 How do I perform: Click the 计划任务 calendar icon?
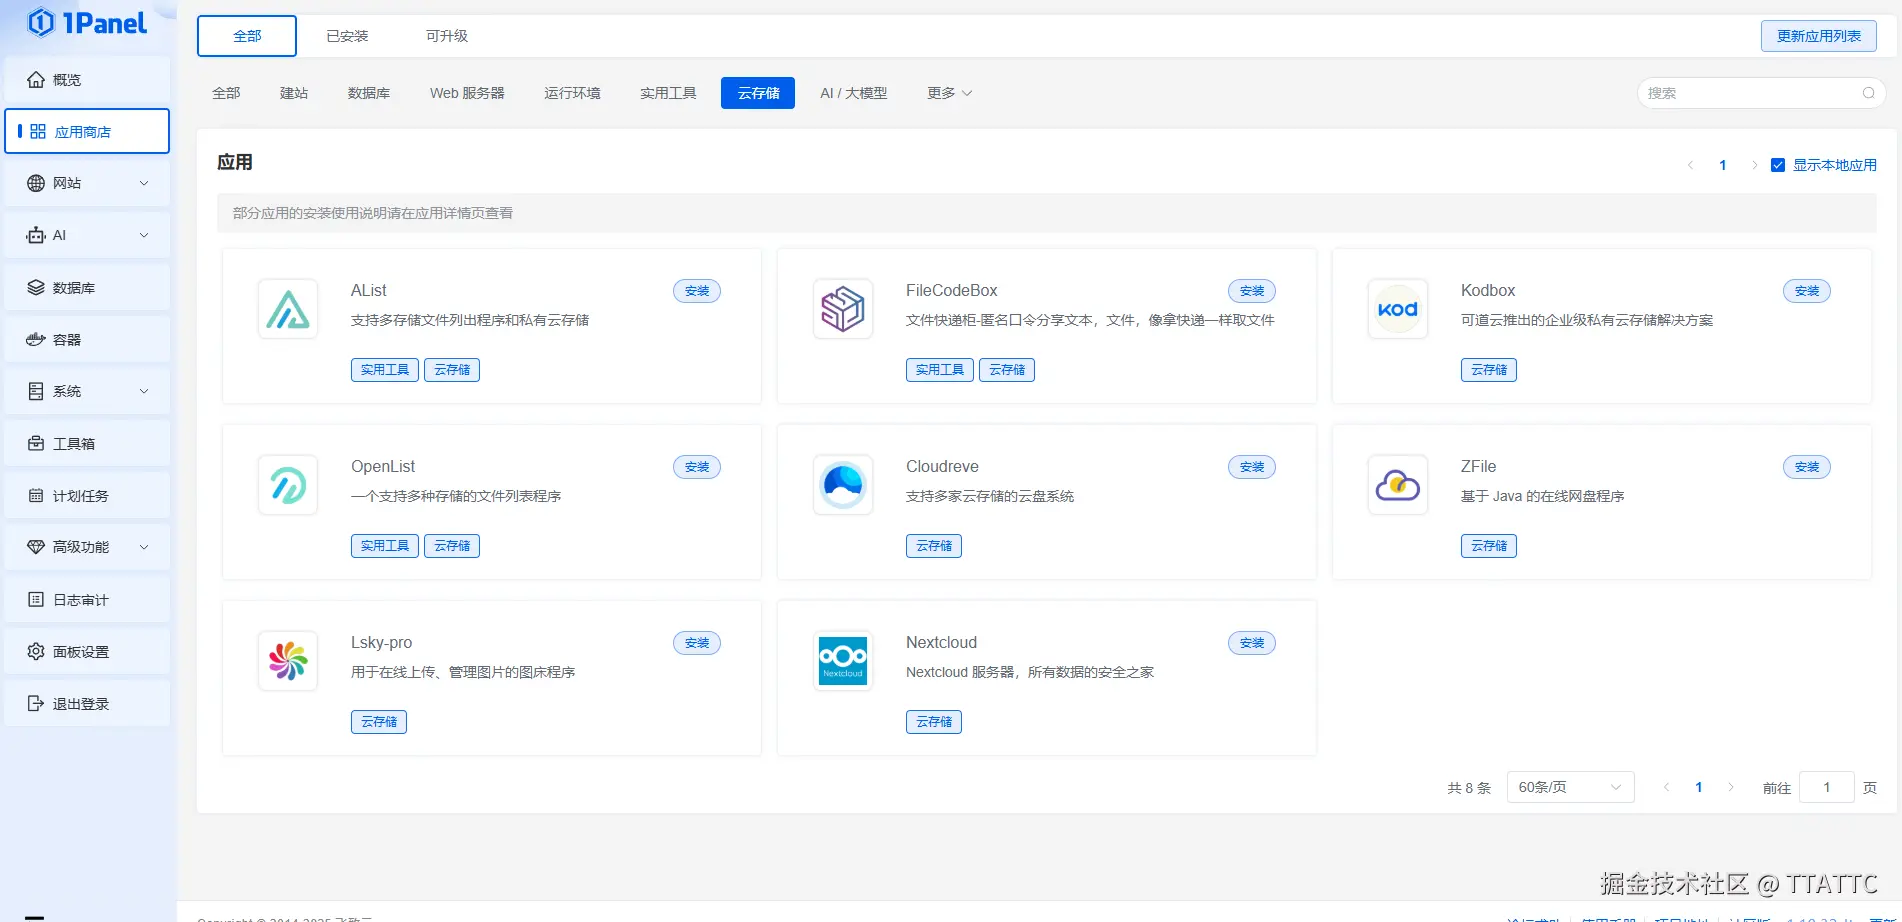click(x=36, y=496)
